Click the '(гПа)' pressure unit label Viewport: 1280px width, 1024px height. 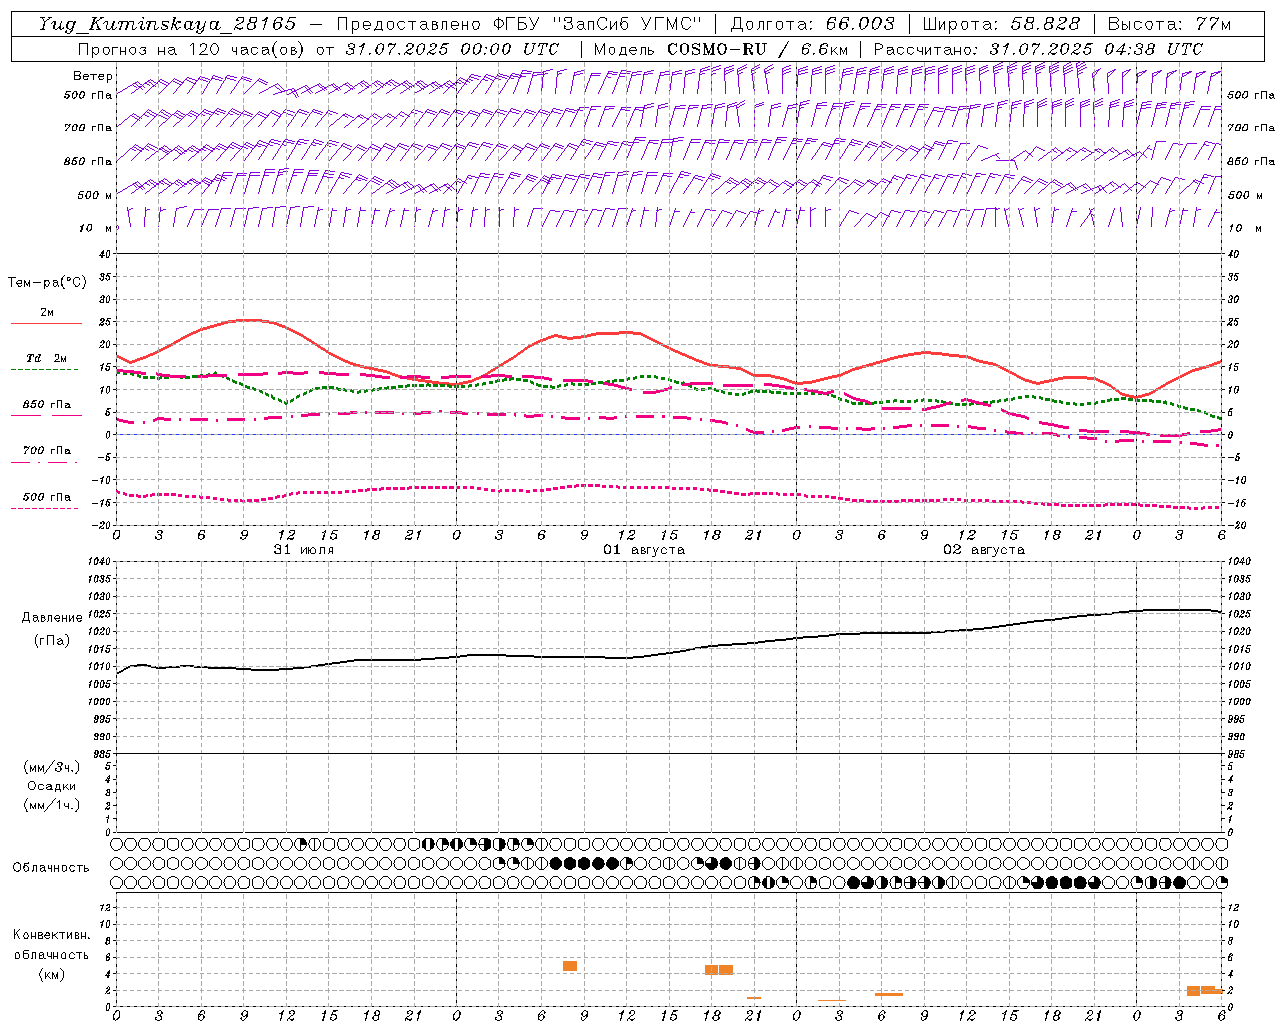pos(52,640)
